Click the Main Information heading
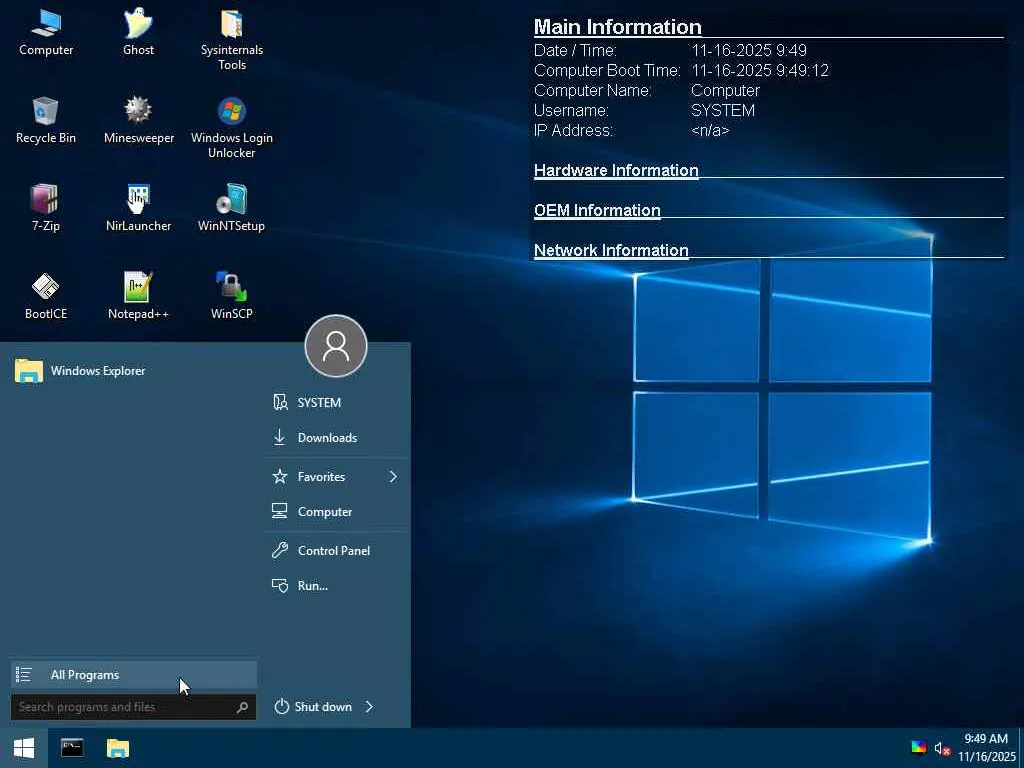1024x768 pixels. pos(617,27)
